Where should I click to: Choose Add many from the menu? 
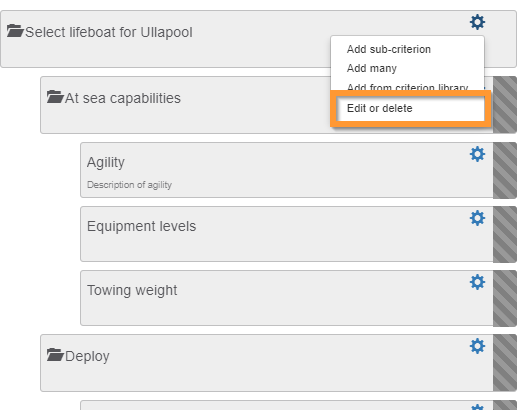point(372,68)
